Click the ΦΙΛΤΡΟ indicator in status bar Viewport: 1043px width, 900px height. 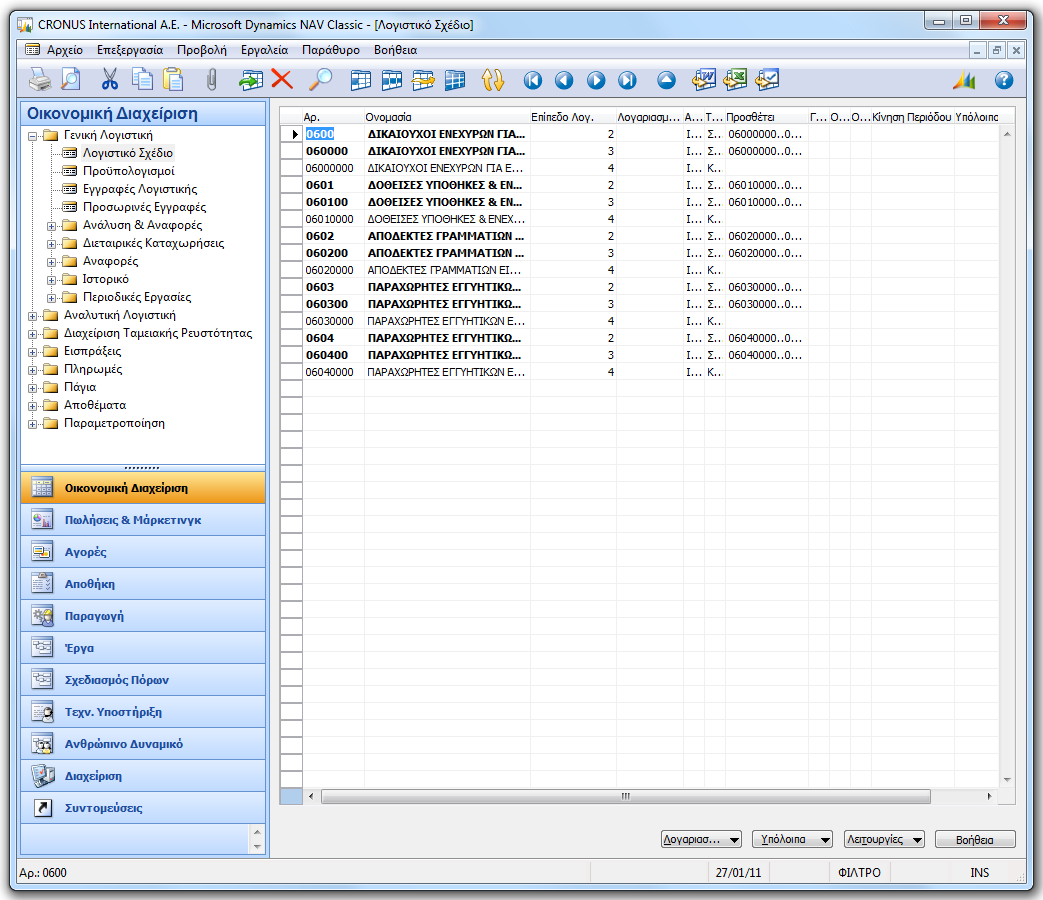[859, 873]
